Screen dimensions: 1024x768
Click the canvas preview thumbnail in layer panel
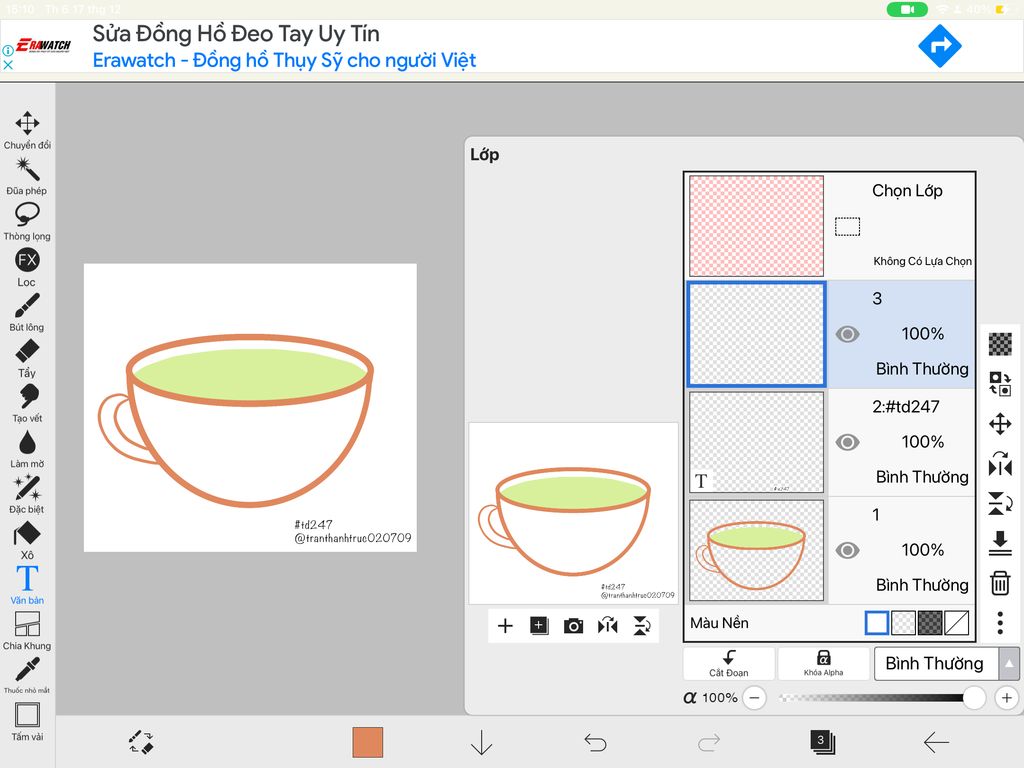(x=573, y=513)
